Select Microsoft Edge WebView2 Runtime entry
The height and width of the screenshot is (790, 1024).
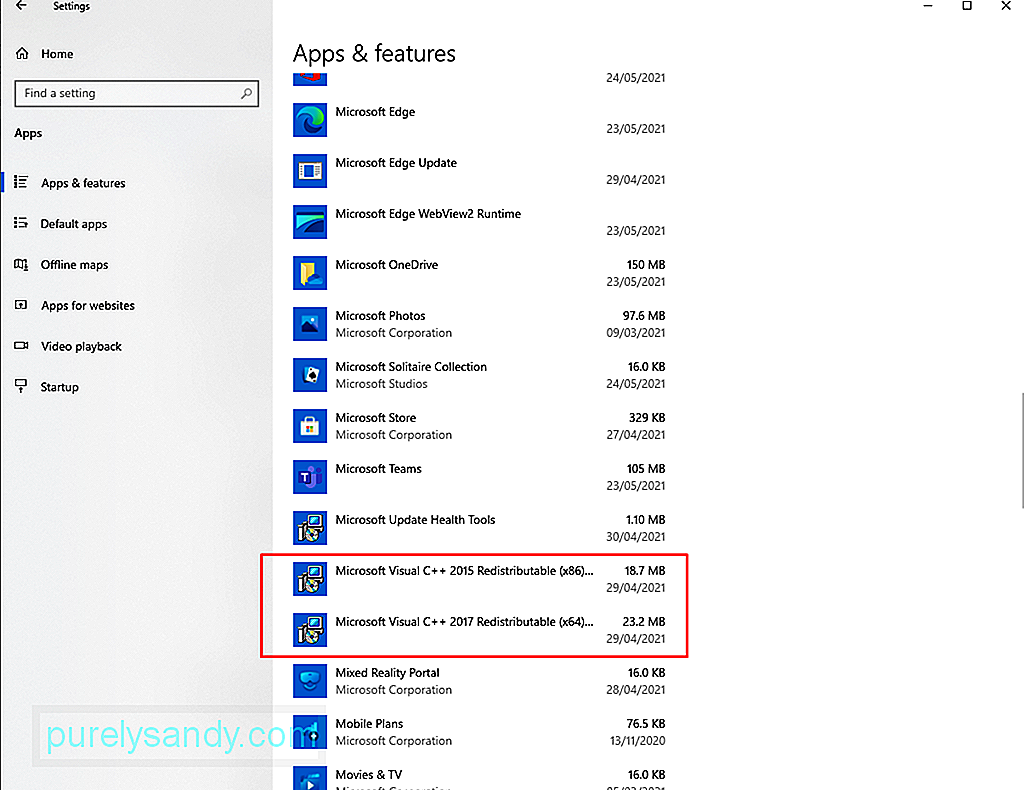pyautogui.click(x=479, y=222)
